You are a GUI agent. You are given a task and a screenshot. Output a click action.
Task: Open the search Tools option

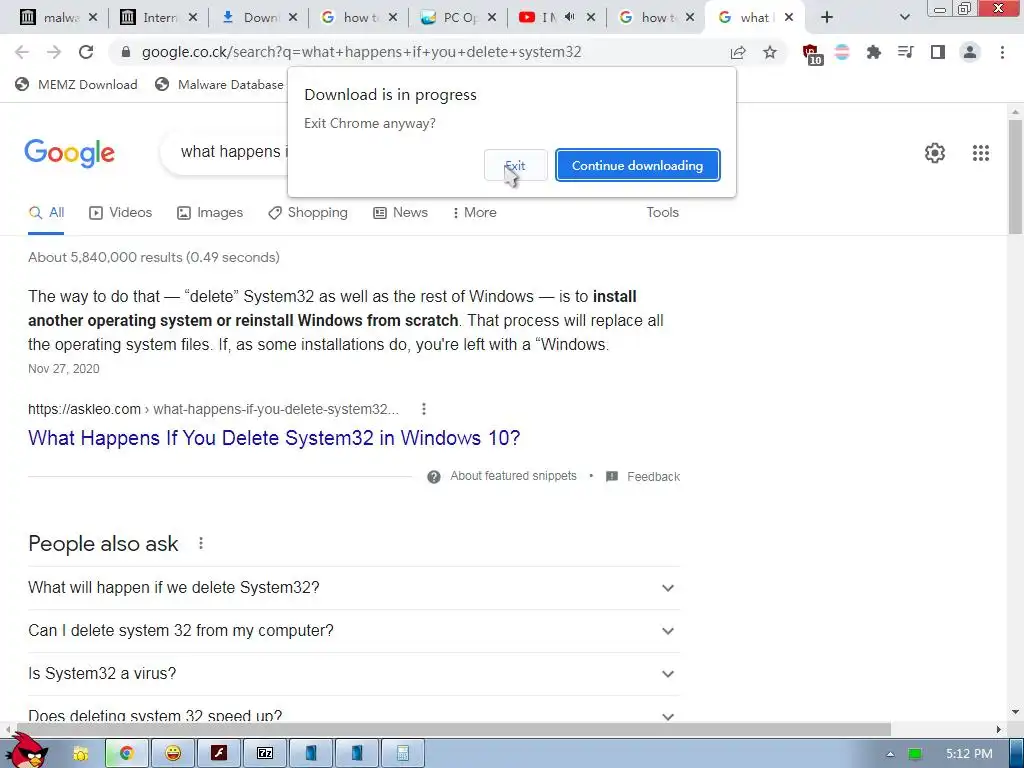[662, 213]
